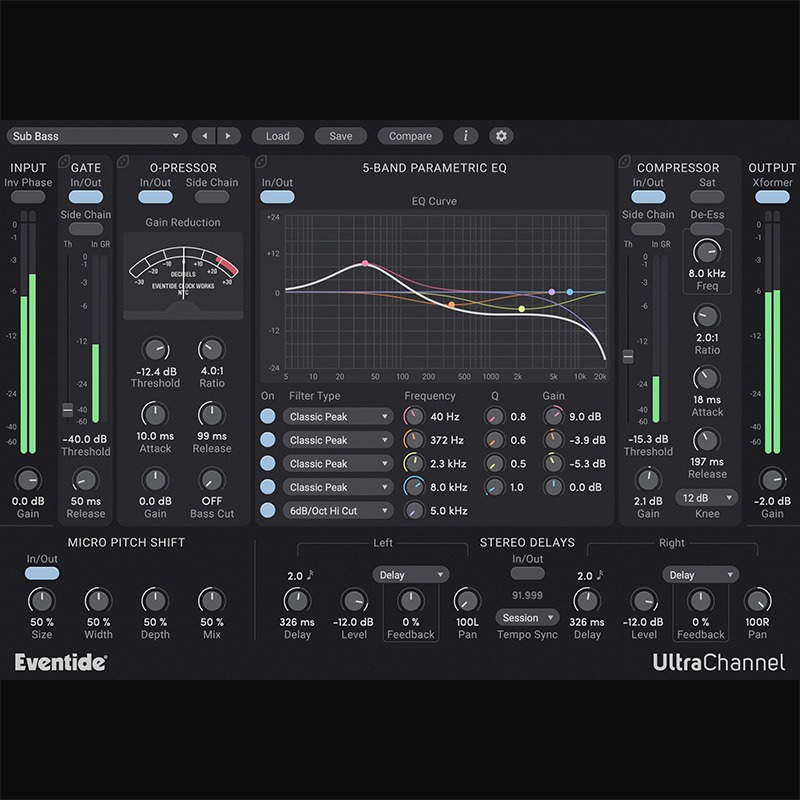Open the settings gear
This screenshot has height=800, width=800.
tap(501, 136)
